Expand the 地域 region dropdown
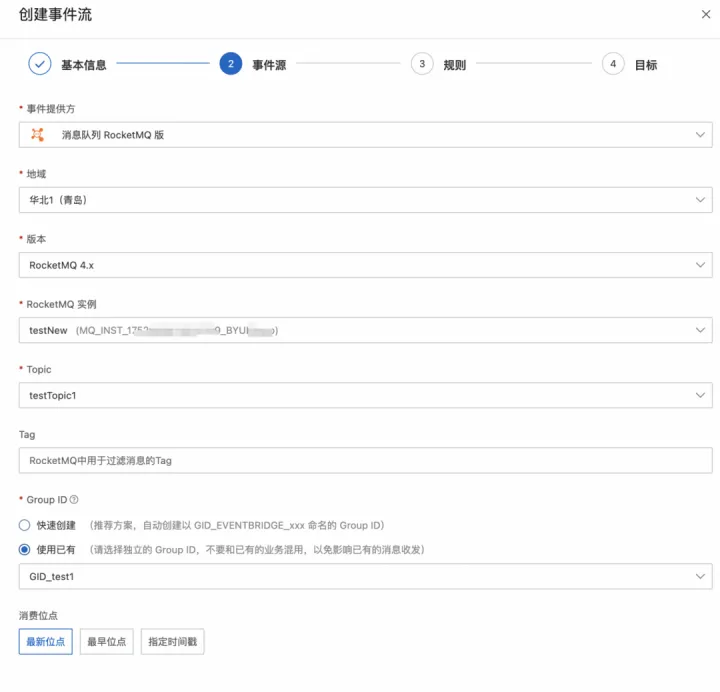Screen dimensions: 720x692 click(366, 200)
